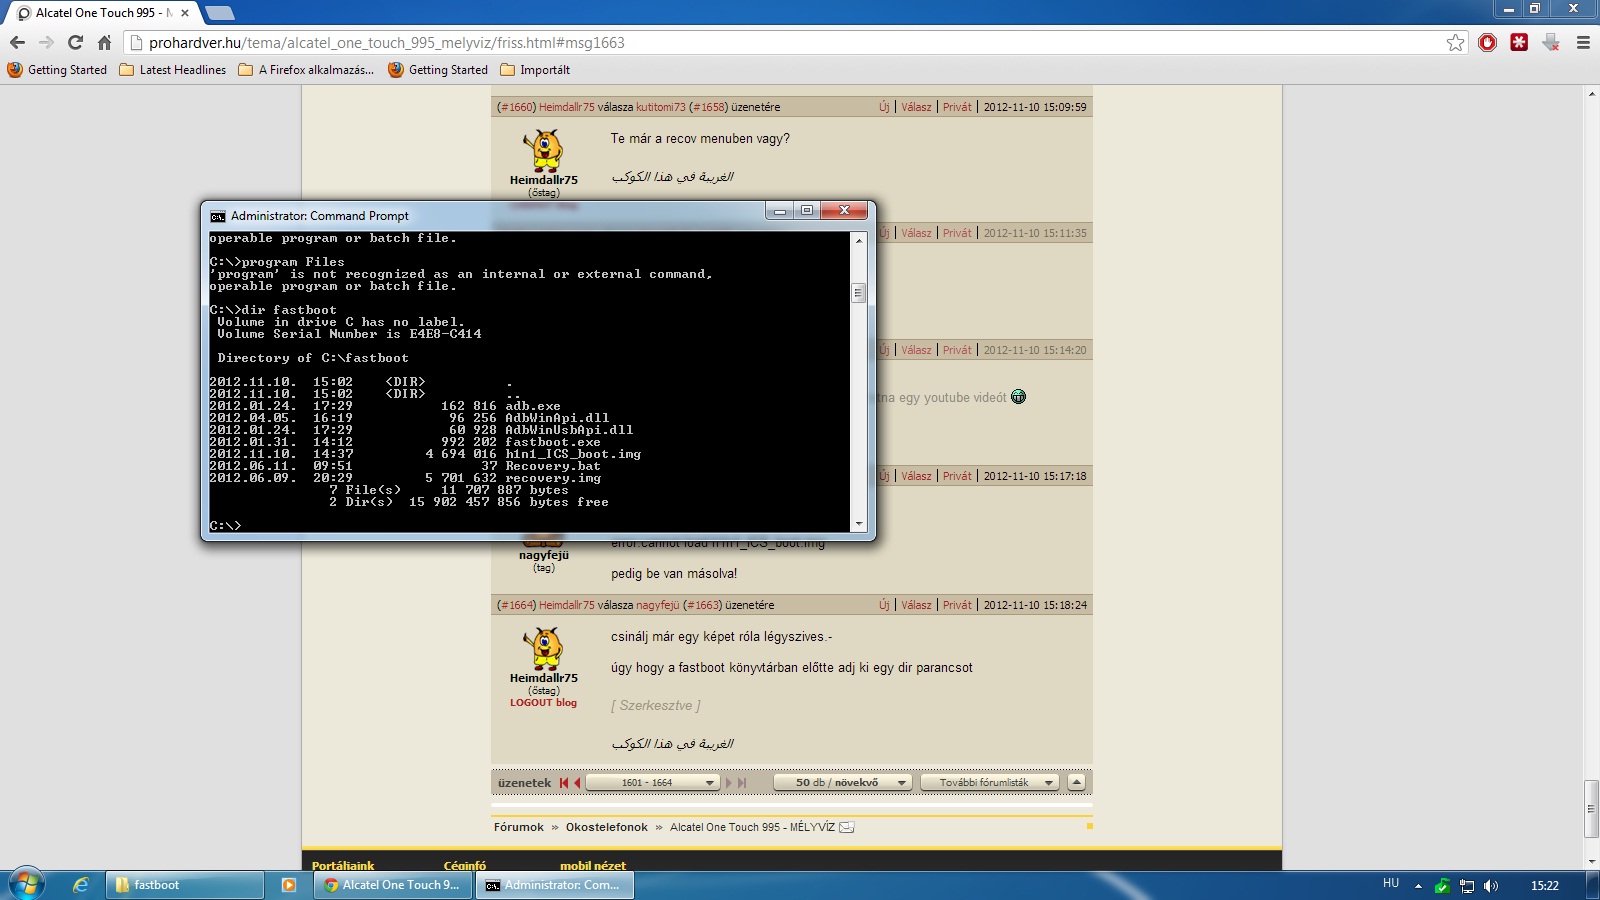1600x900 pixels.
Task: Click the red stop-hand extension icon
Action: 1488,42
